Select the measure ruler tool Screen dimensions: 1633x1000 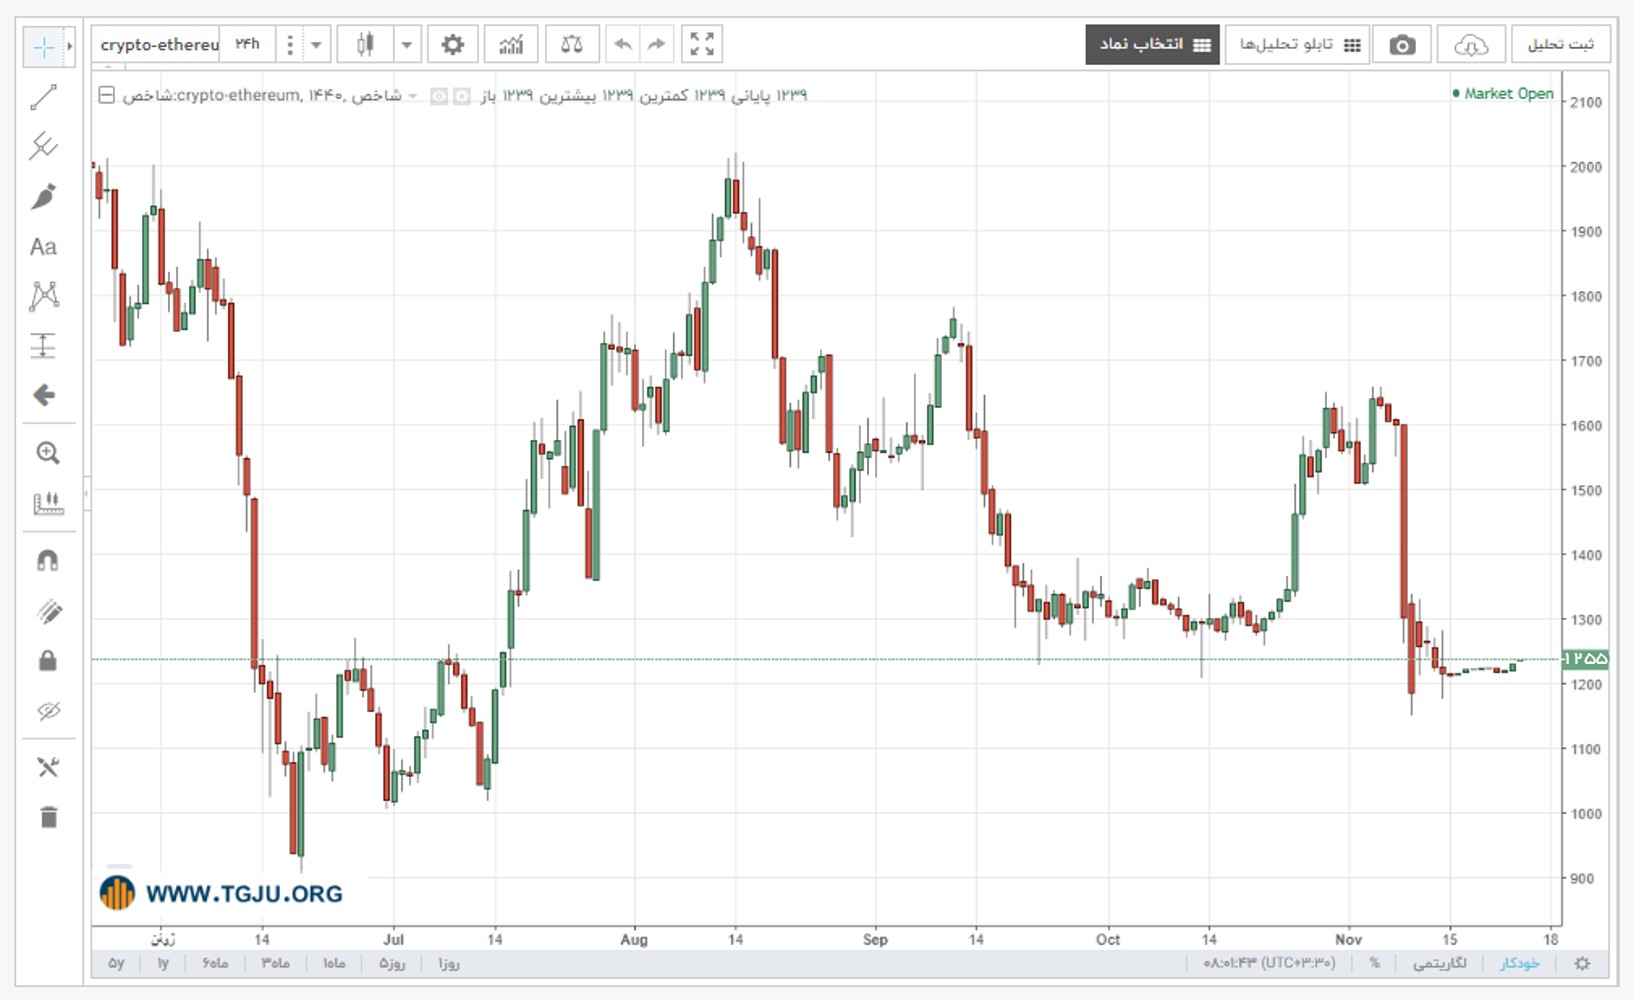(47, 503)
